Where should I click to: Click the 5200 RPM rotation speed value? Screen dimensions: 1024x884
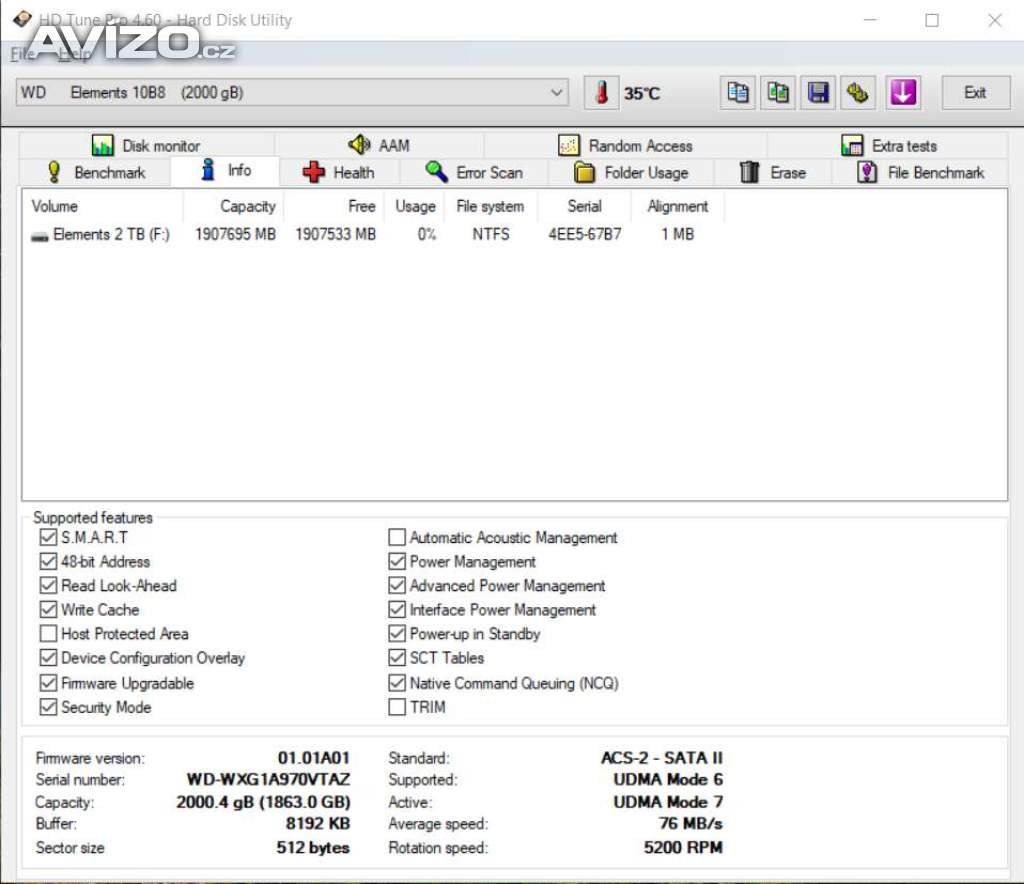(683, 848)
